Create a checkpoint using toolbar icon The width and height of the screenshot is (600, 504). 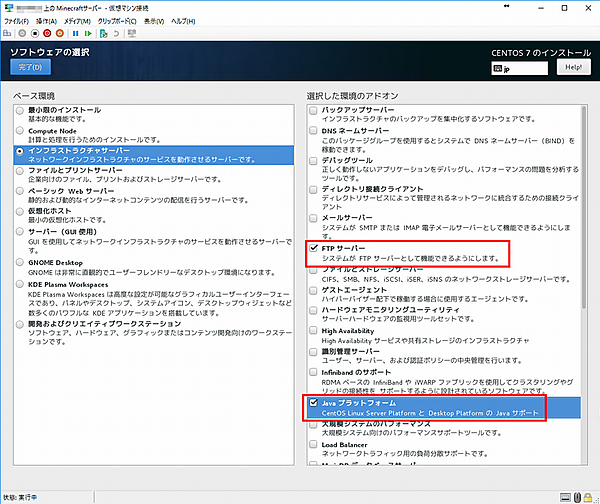[101, 32]
